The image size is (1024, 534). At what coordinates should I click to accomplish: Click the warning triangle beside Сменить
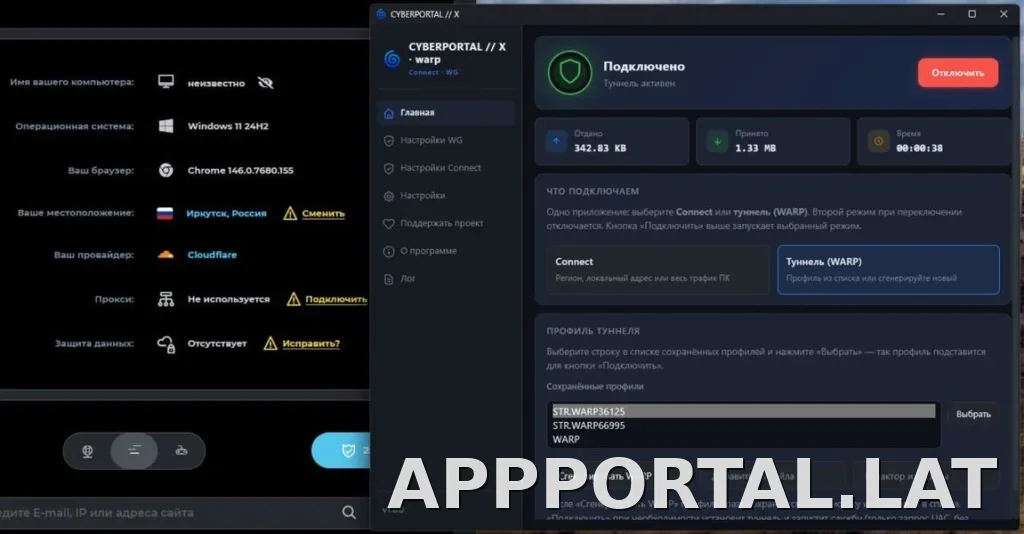point(290,213)
